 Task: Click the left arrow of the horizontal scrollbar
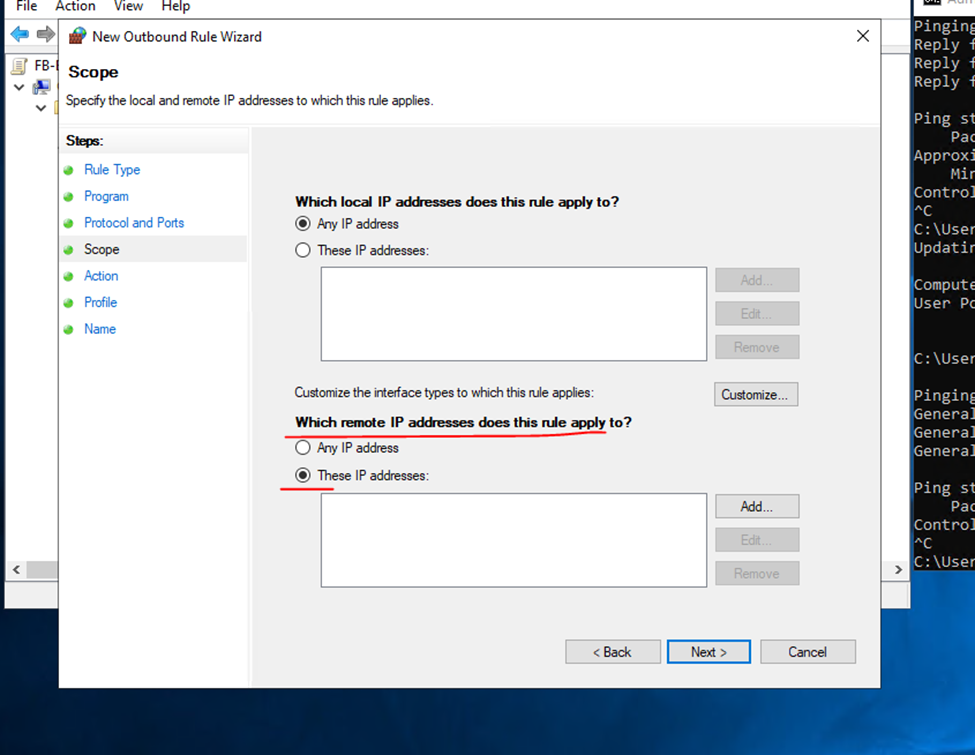(15, 569)
